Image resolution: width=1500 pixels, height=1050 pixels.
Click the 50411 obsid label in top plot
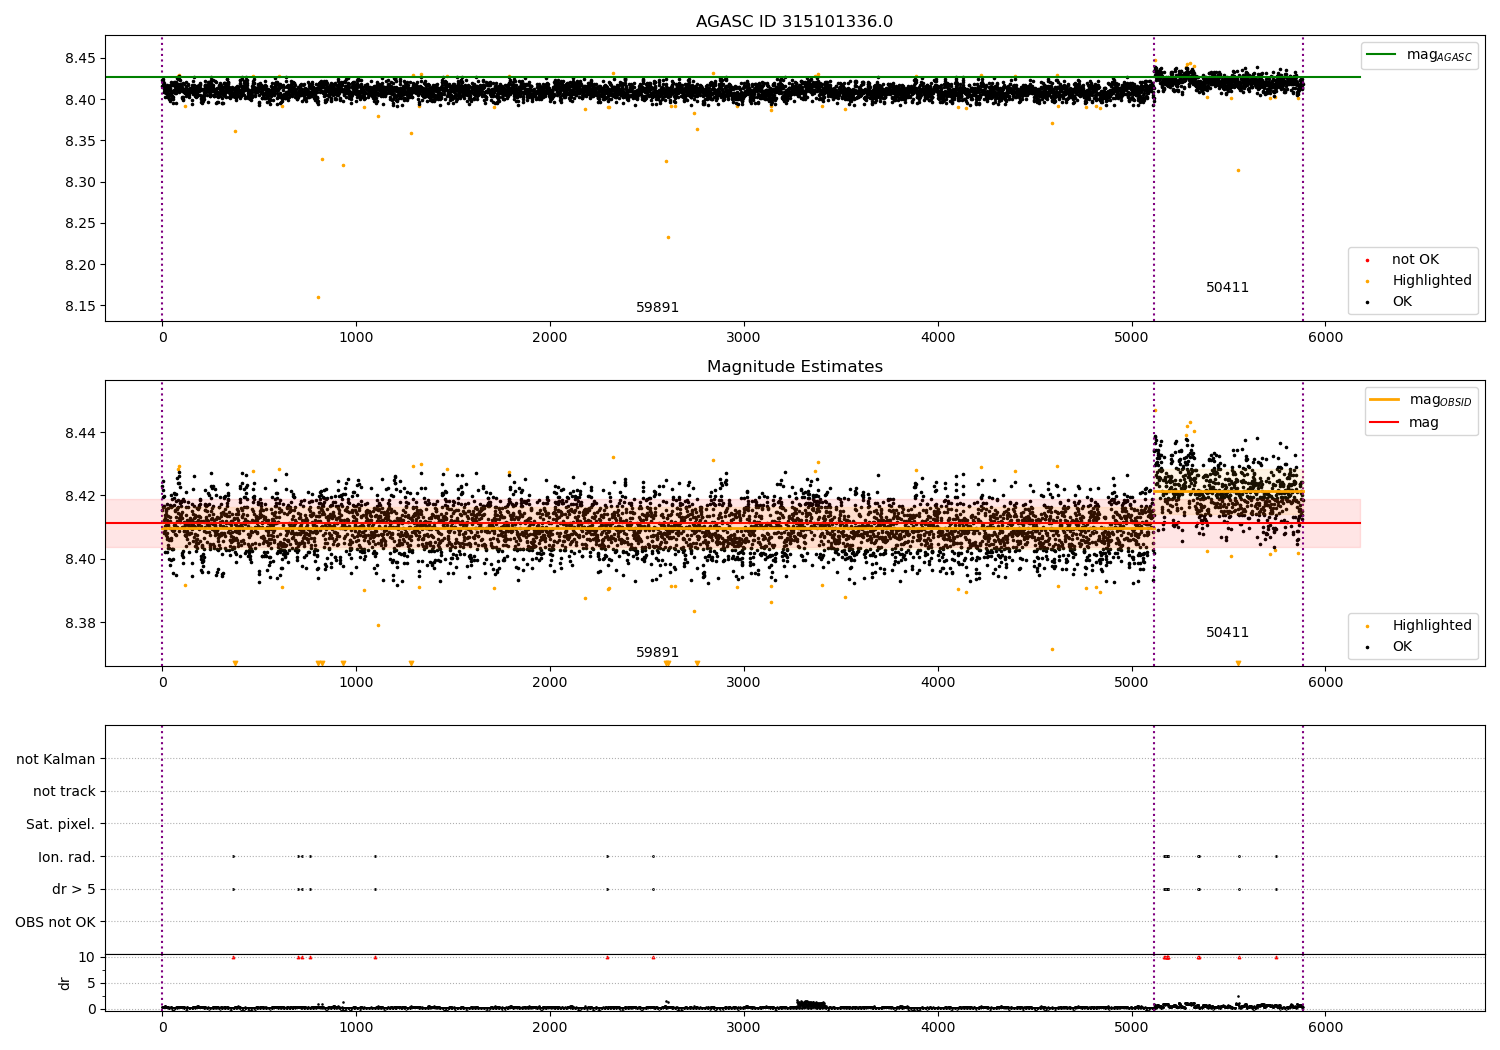[x=1227, y=288]
